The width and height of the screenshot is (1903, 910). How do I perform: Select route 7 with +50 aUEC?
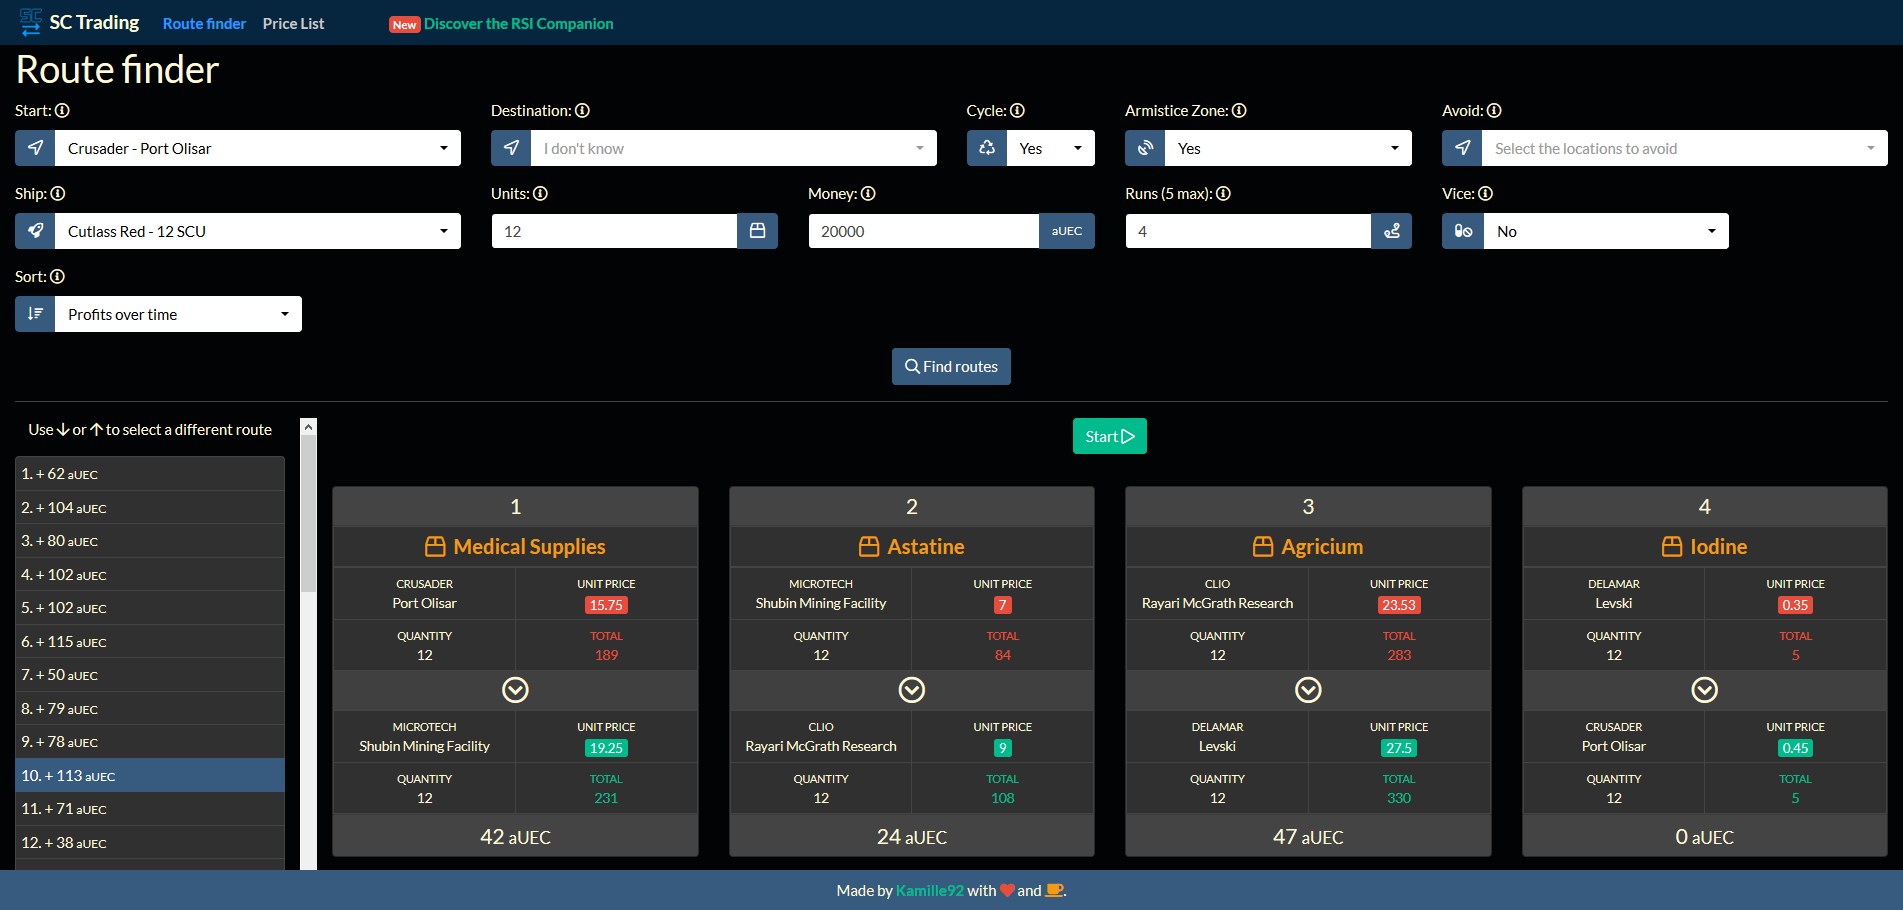tap(150, 675)
